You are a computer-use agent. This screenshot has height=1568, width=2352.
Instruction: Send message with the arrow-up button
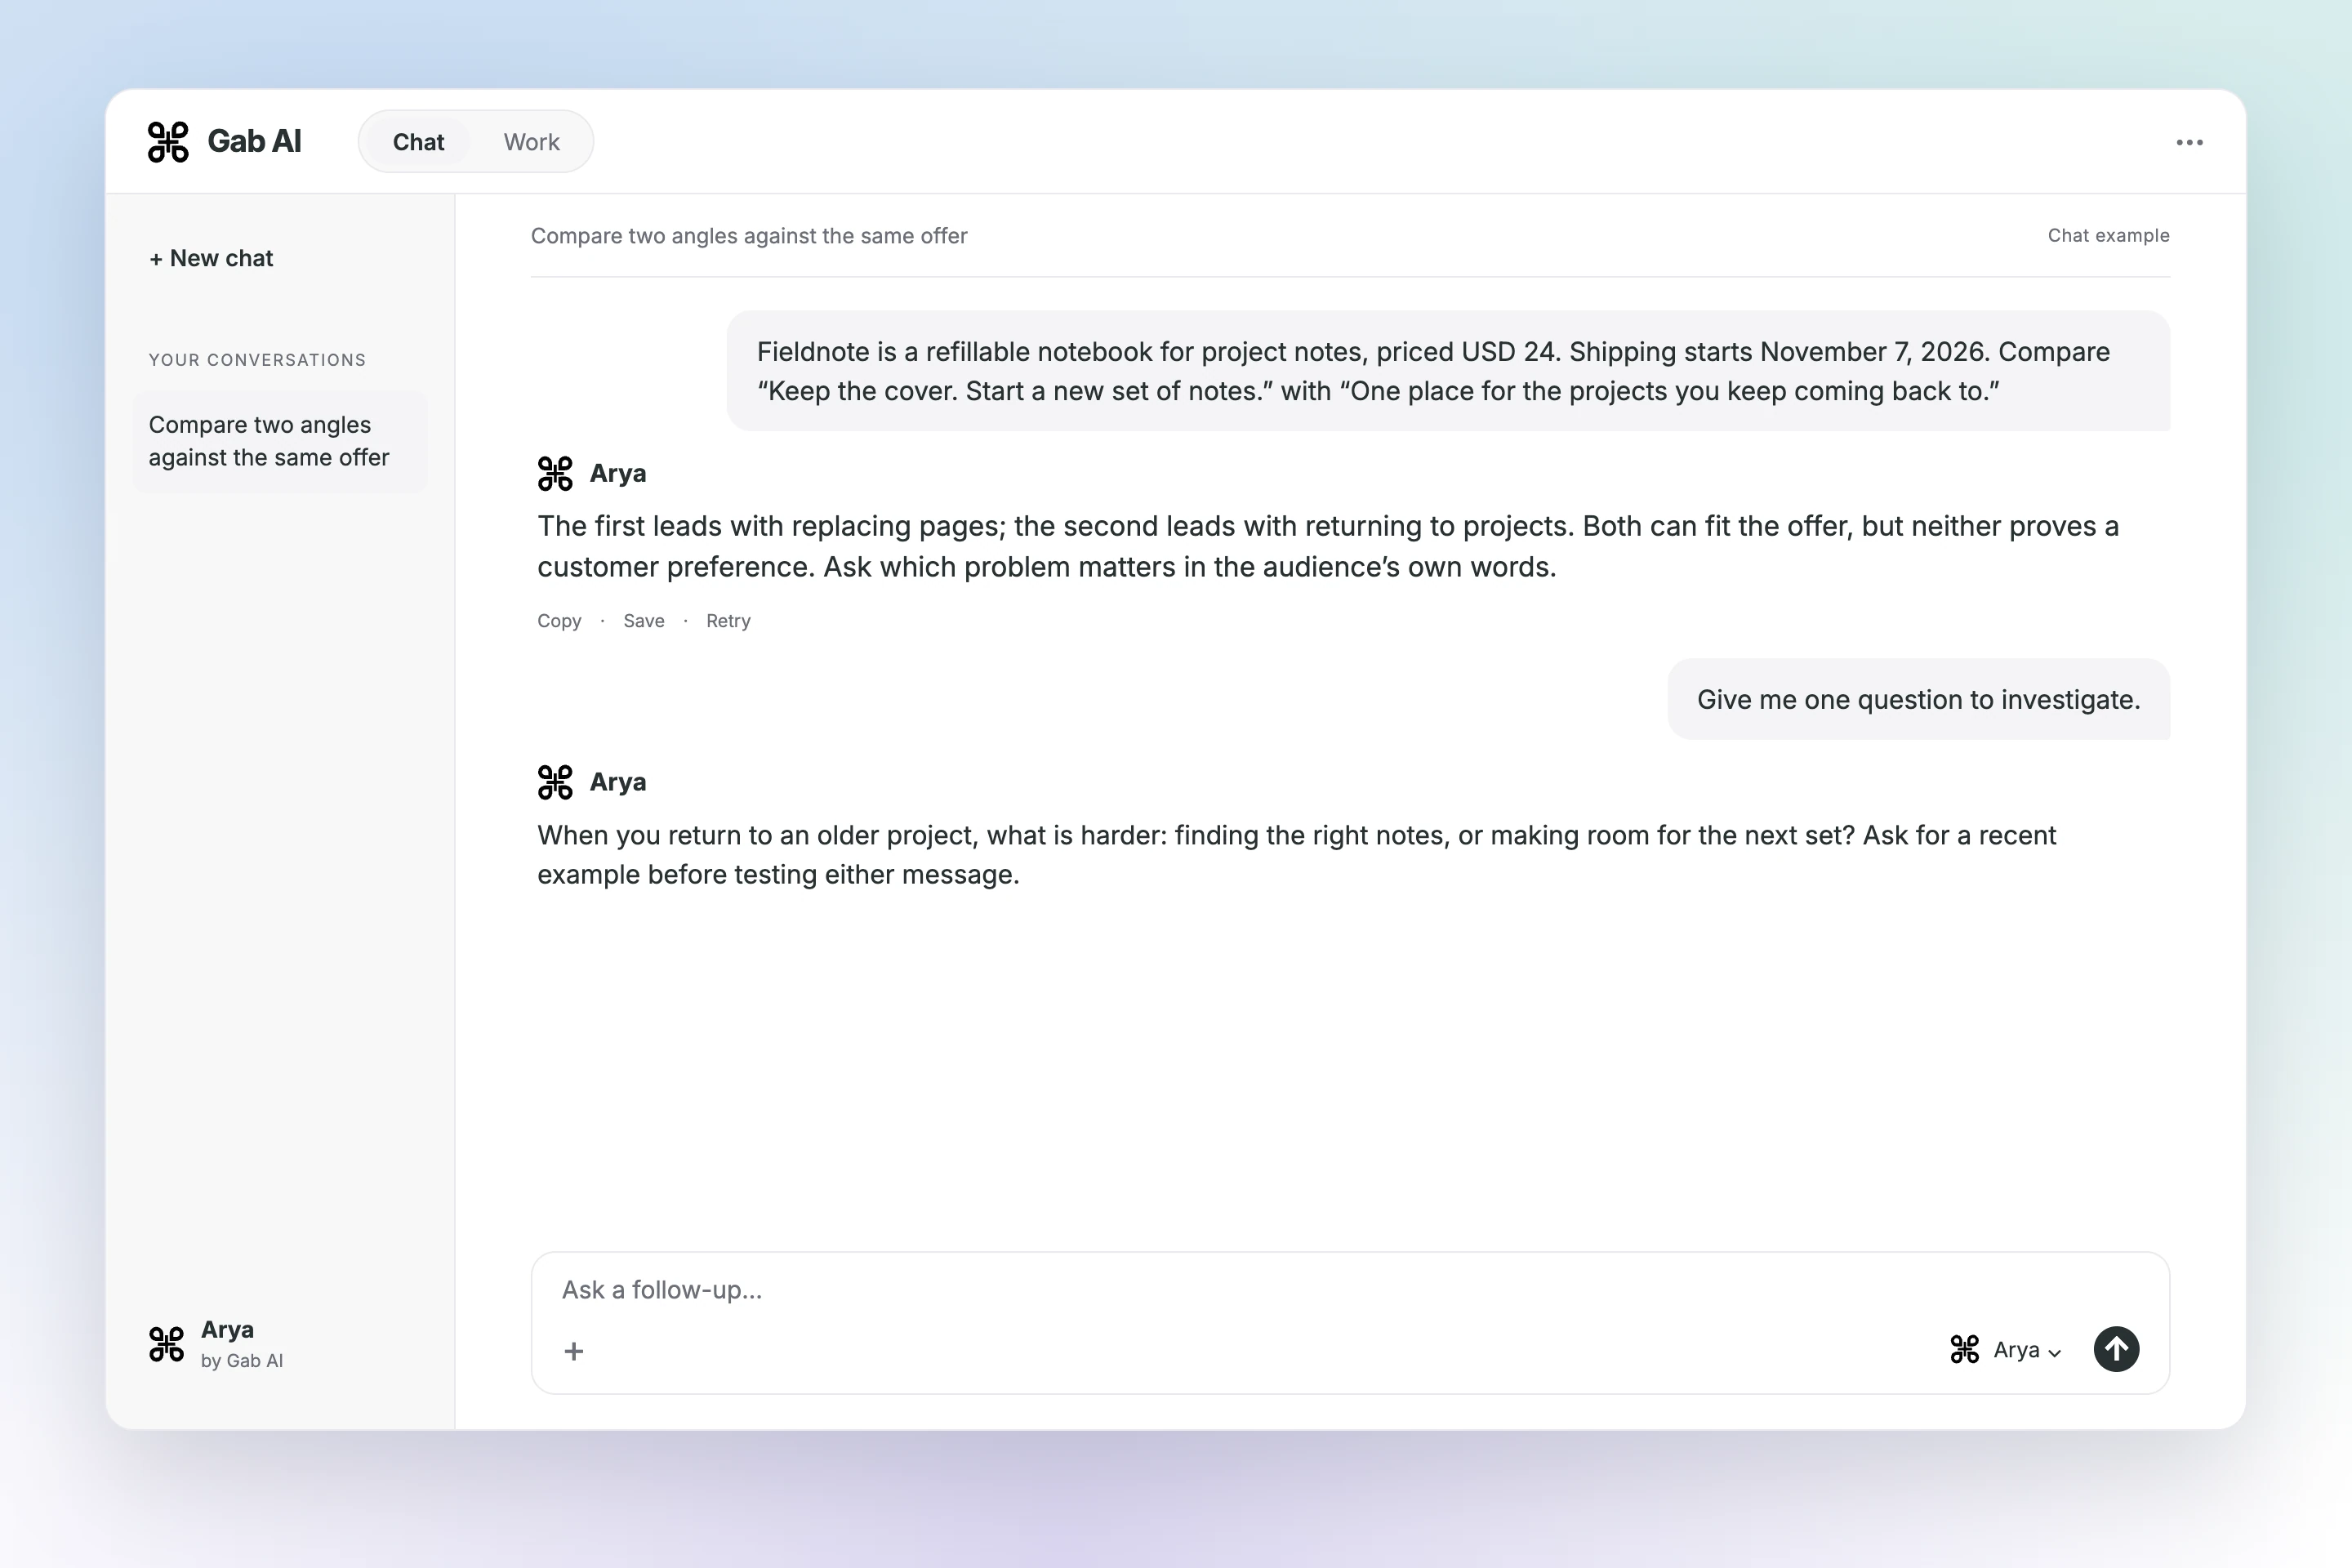coord(2116,1349)
